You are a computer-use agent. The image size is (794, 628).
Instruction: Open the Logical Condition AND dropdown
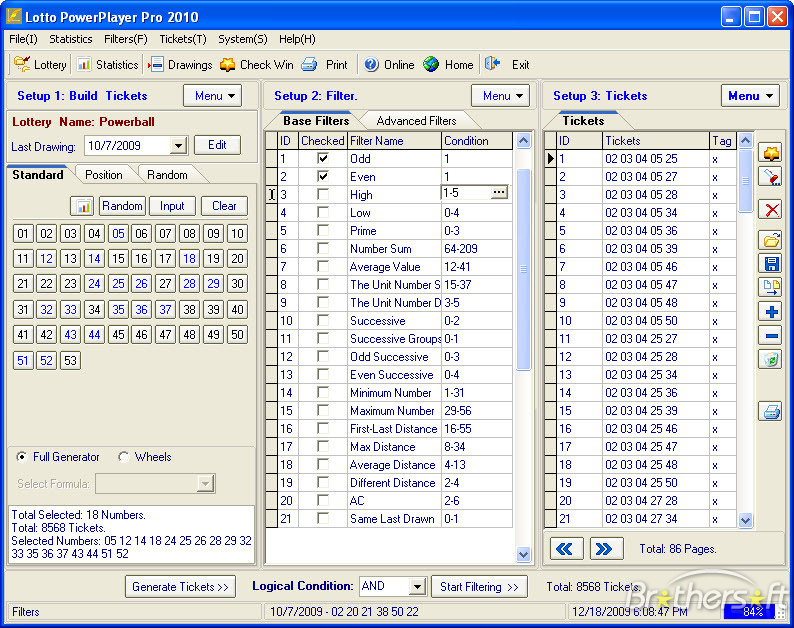[417, 586]
